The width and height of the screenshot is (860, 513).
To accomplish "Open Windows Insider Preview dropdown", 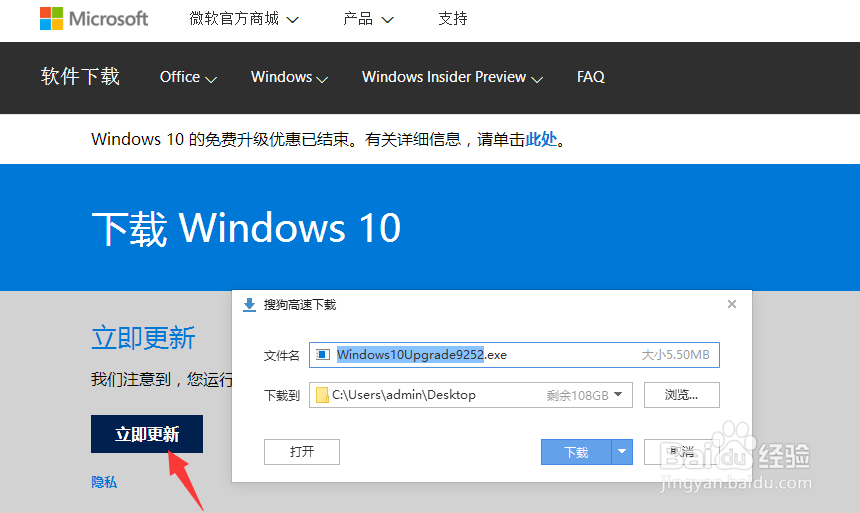I will [x=452, y=77].
